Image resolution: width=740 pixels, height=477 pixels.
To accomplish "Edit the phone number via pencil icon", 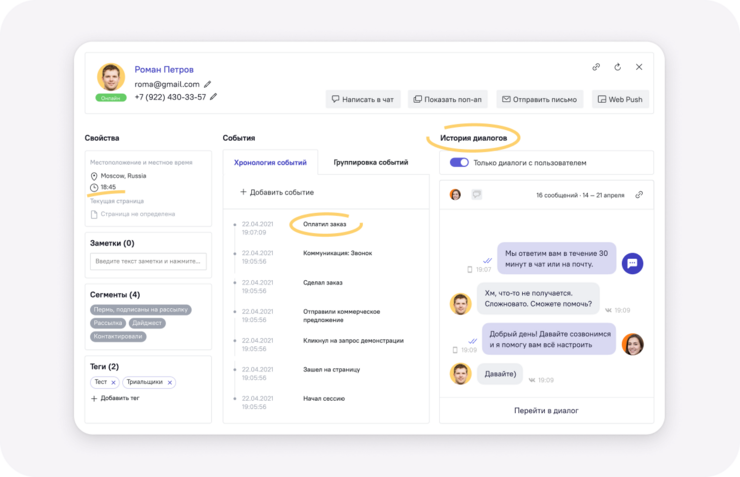I will (x=214, y=97).
